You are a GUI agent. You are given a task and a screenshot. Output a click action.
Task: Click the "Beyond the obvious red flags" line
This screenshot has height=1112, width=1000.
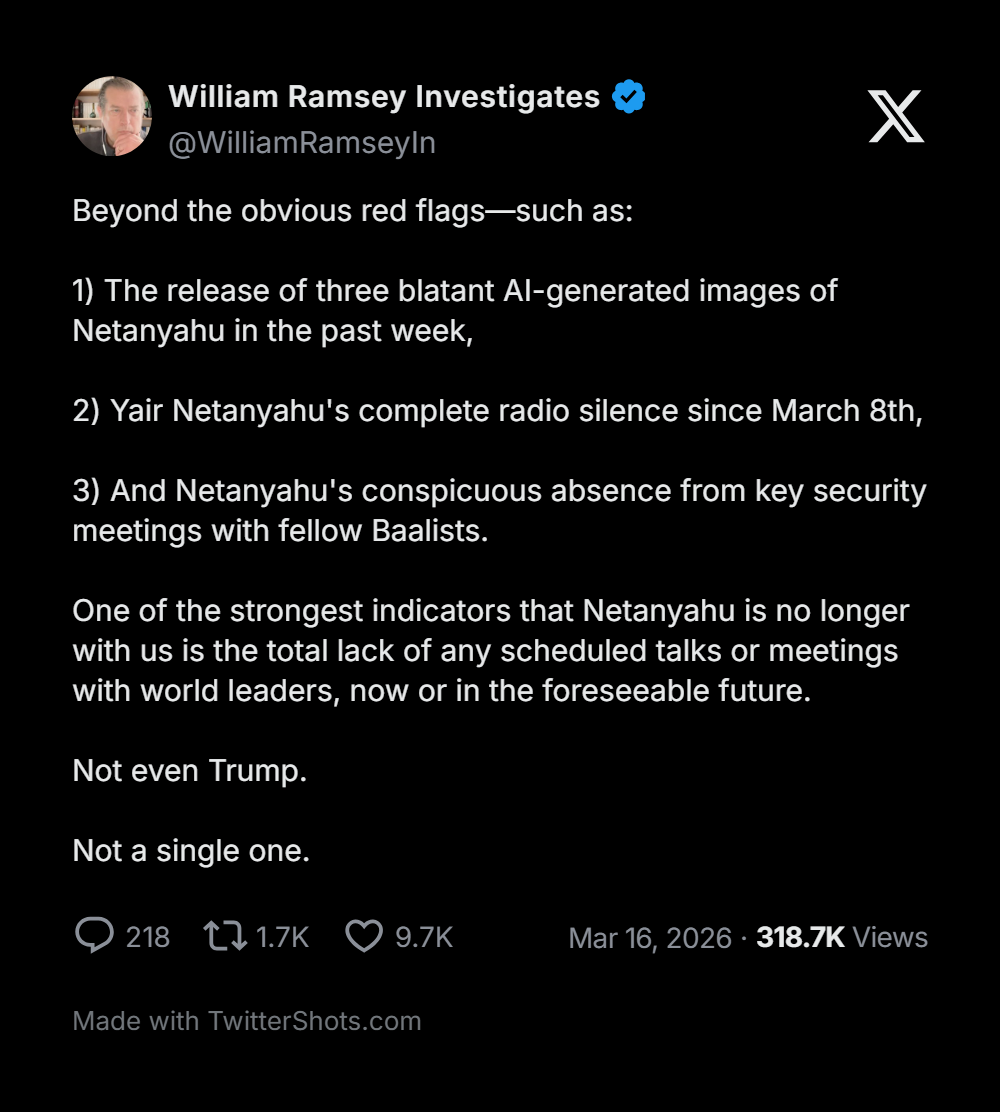point(352,213)
